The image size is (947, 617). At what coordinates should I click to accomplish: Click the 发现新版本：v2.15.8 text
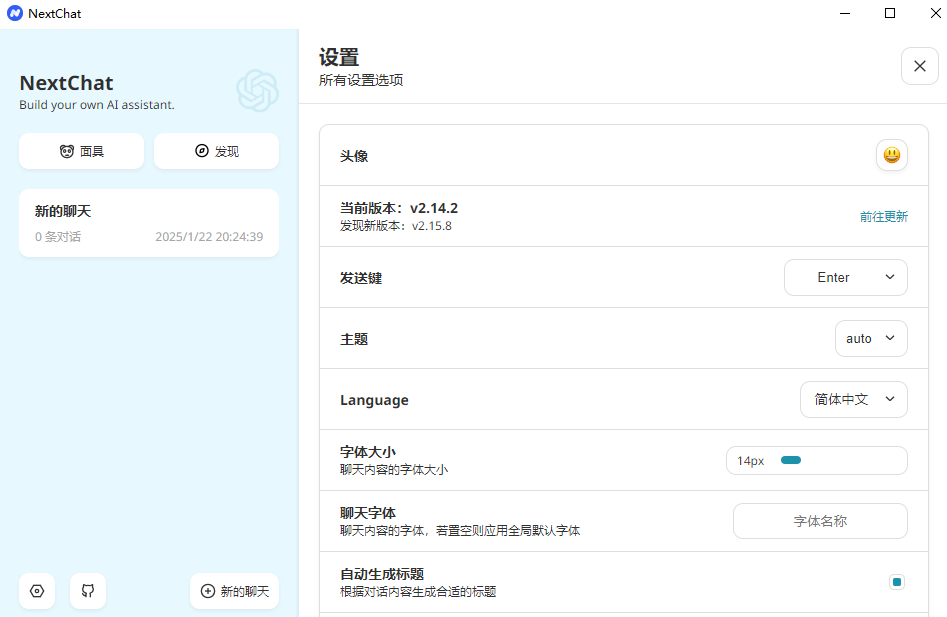pyautogui.click(x=396, y=226)
